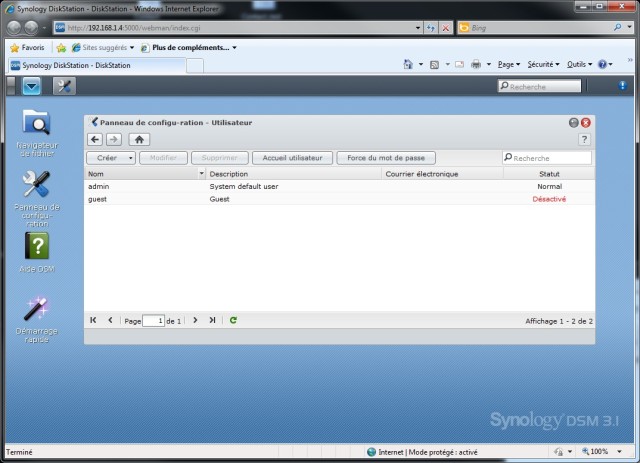Stop page loading in IE
Screen dimensions: 640x463
click(x=446, y=28)
